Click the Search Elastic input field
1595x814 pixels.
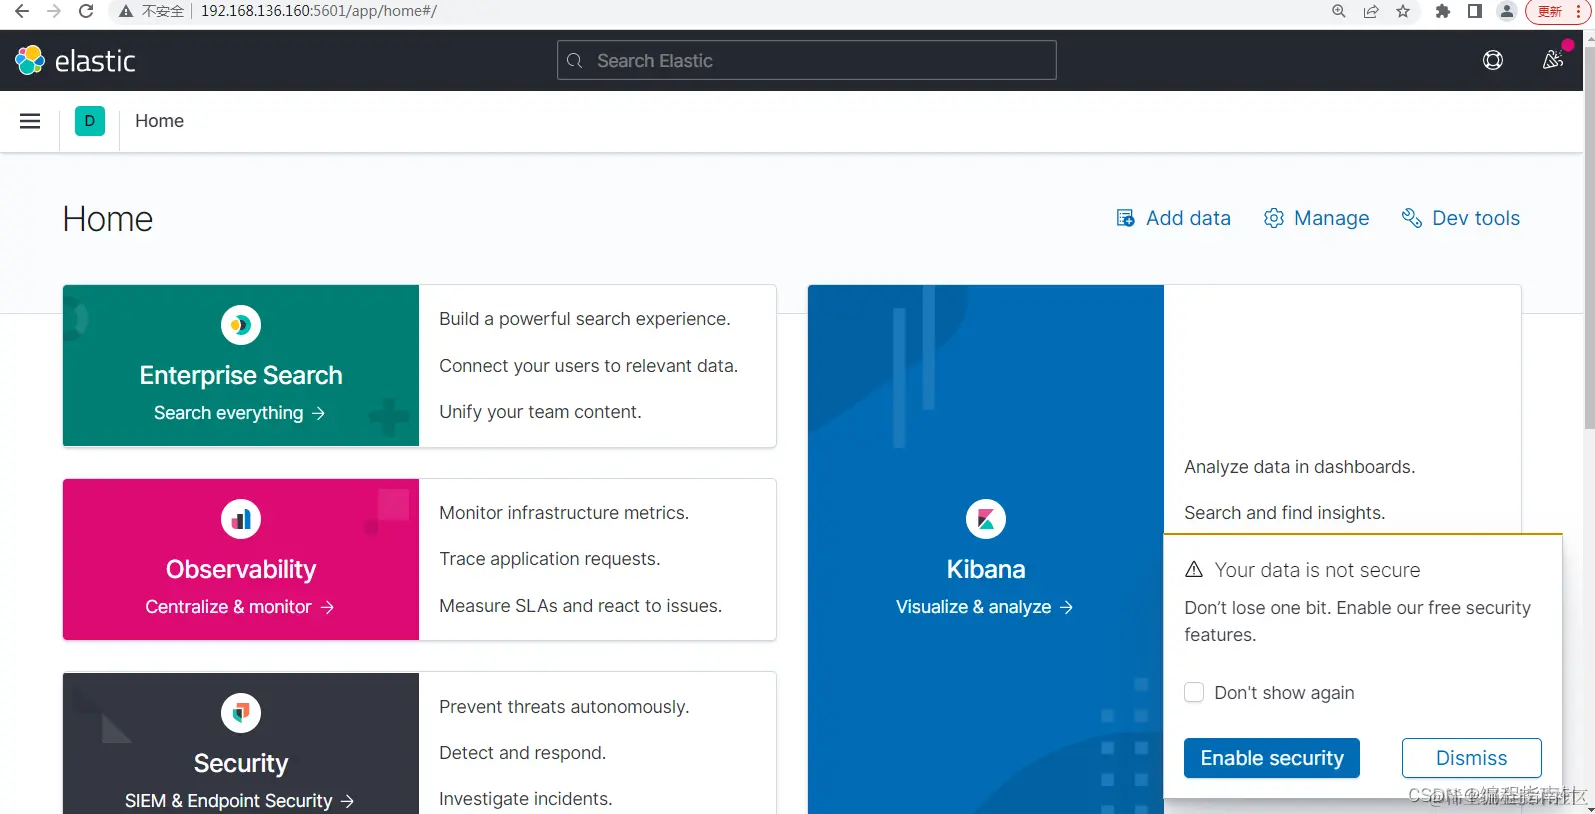[807, 61]
